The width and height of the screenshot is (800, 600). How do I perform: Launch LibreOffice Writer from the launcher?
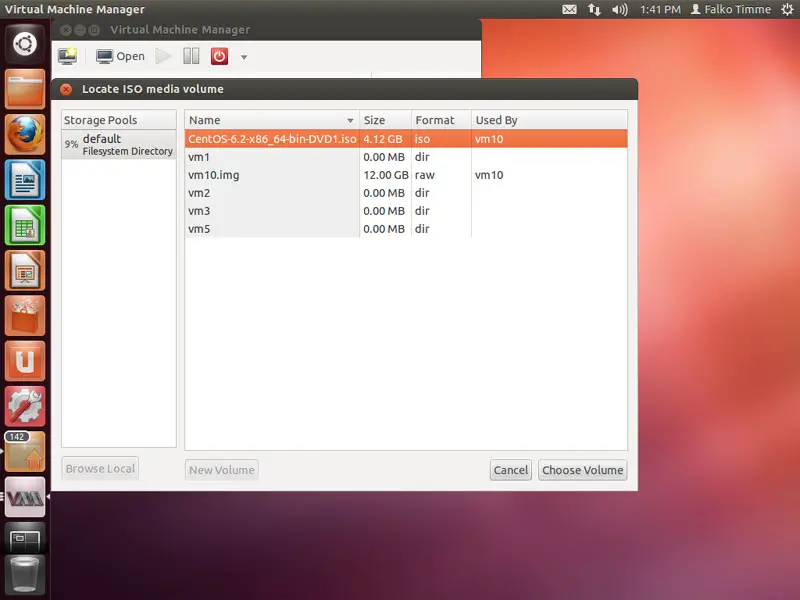pos(24,180)
